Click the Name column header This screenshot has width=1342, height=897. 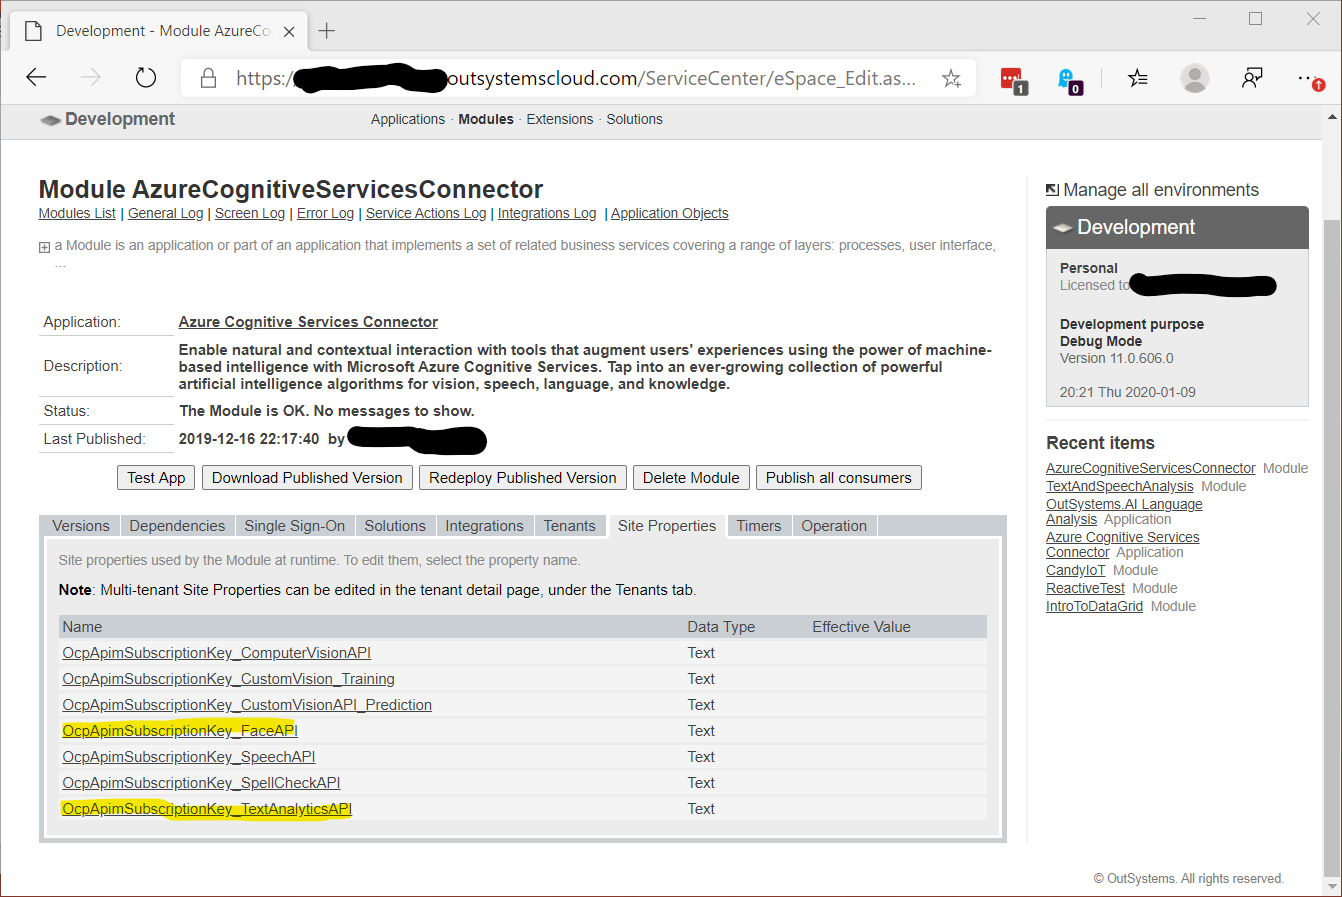[82, 627]
